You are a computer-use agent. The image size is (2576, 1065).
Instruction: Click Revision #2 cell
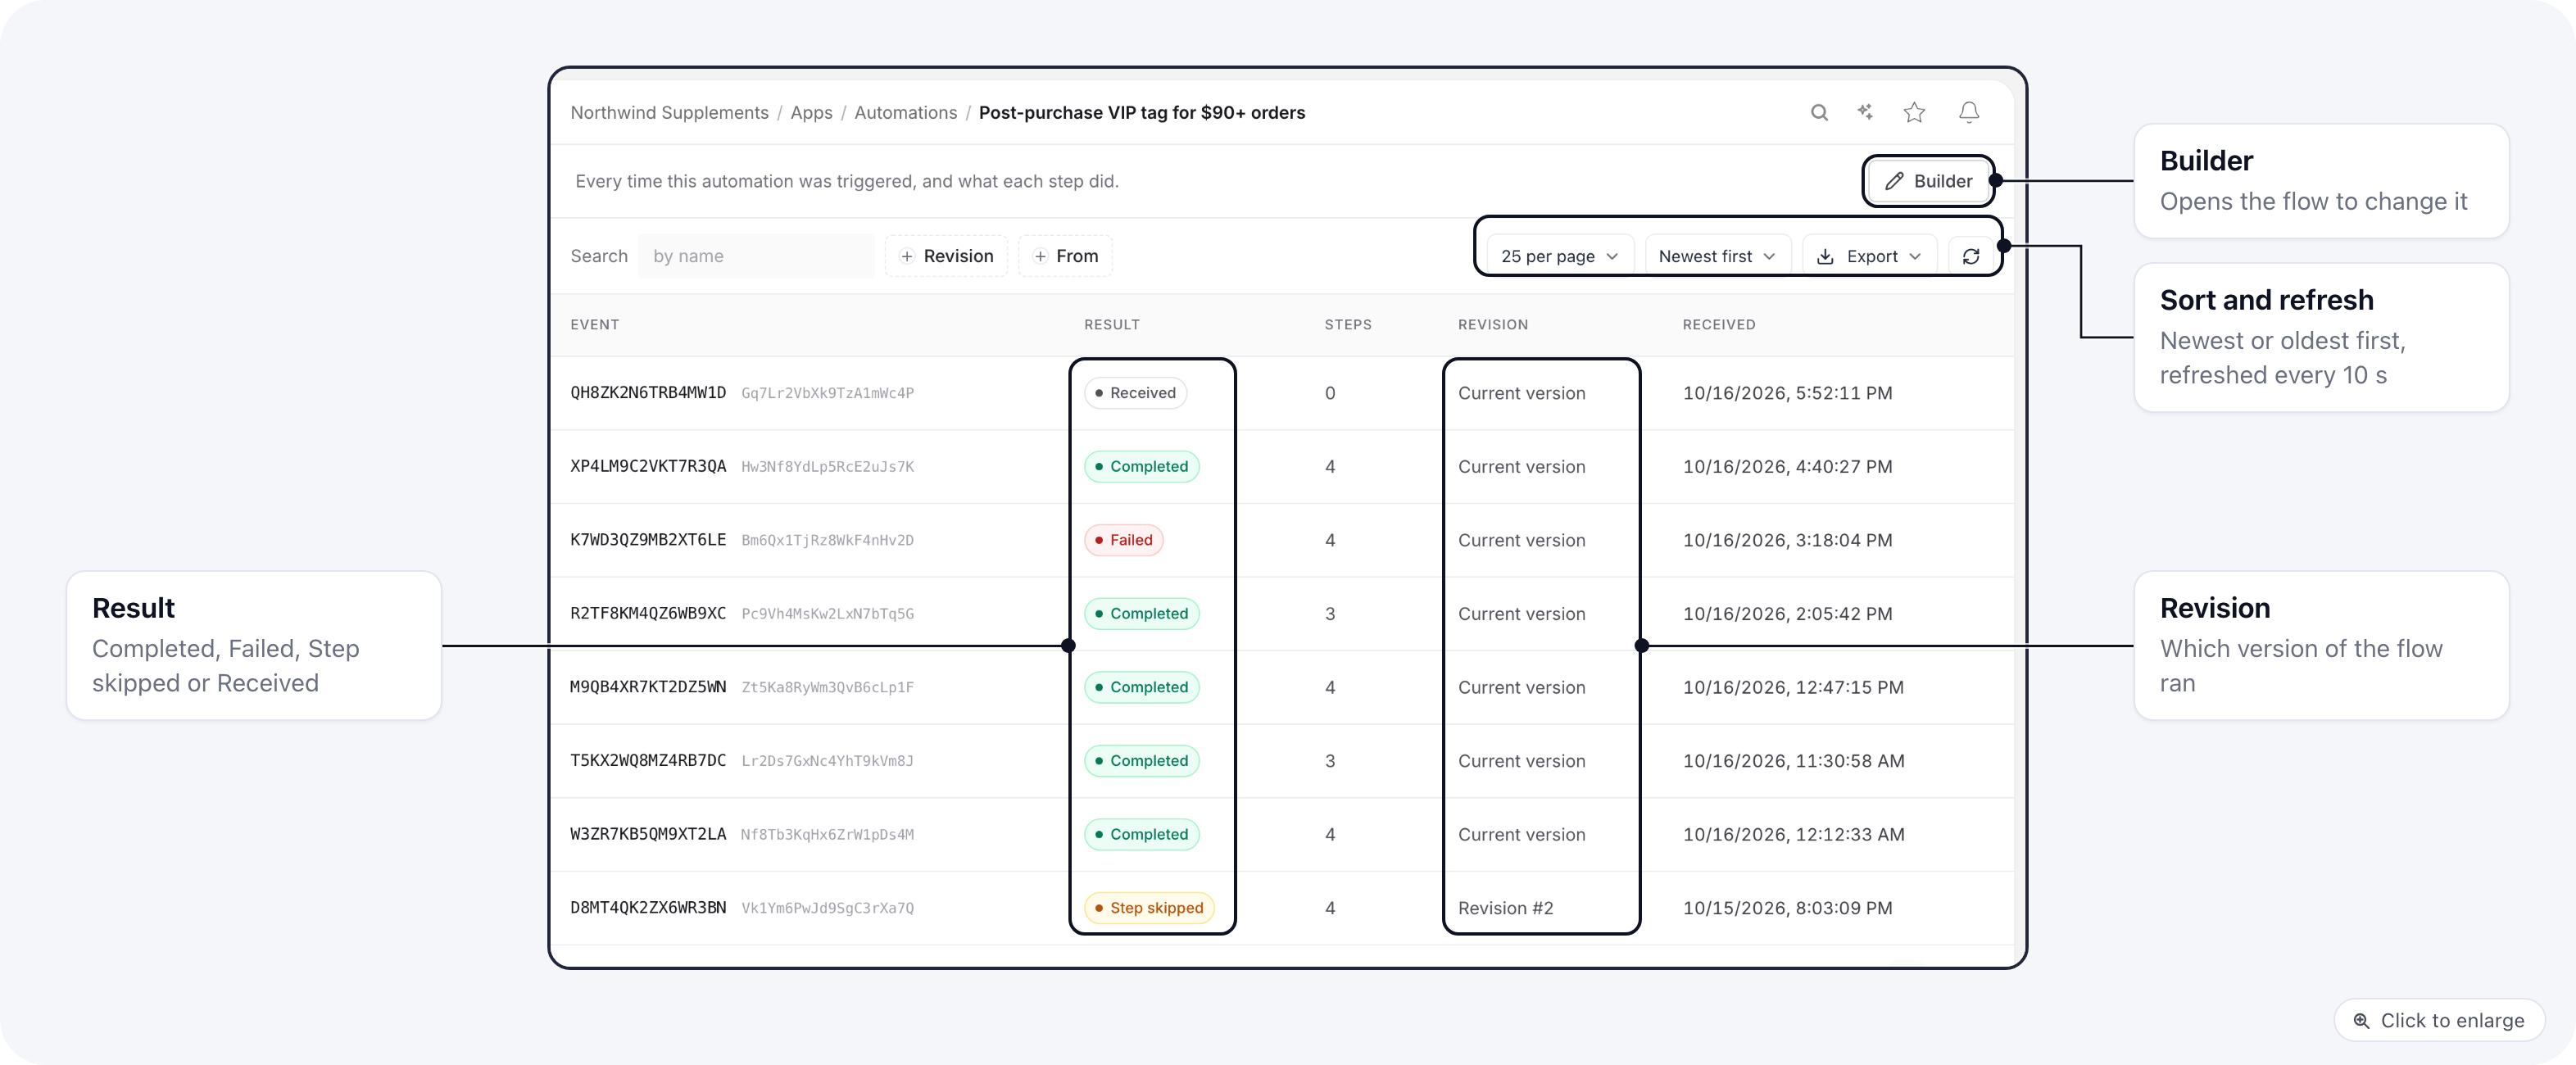[1505, 908]
